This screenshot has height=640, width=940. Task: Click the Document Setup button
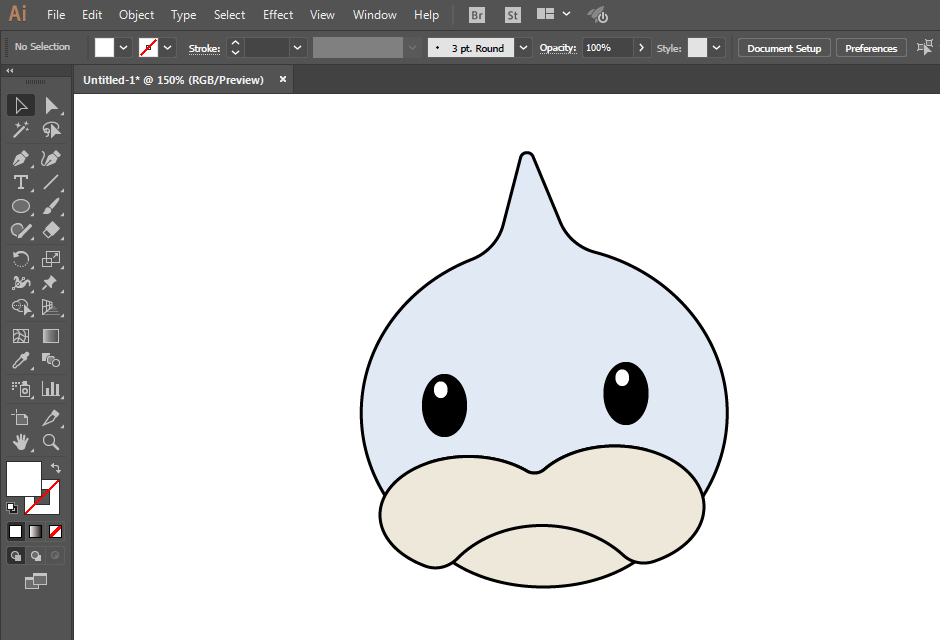(x=784, y=48)
